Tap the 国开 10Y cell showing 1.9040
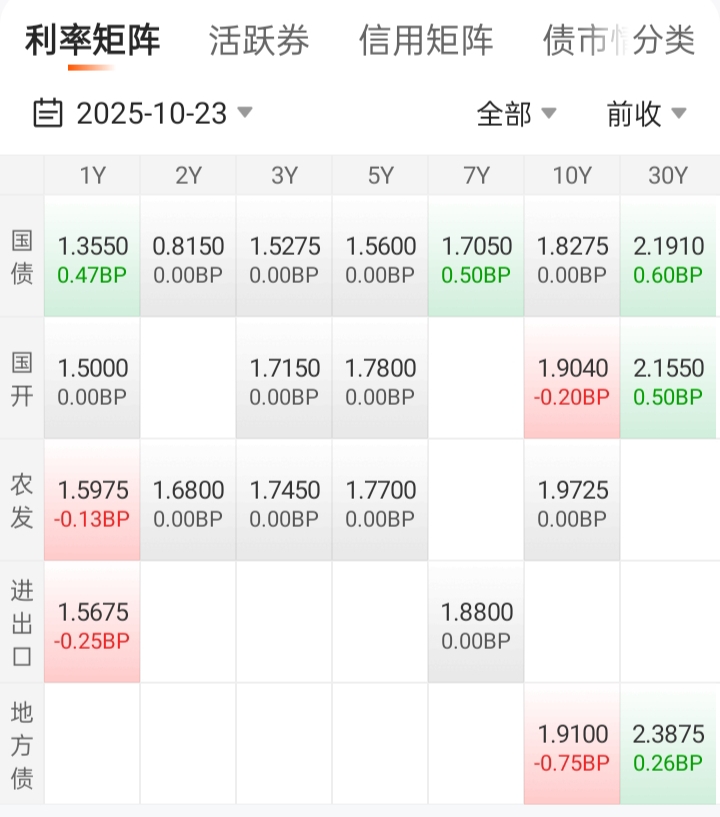 (x=572, y=380)
